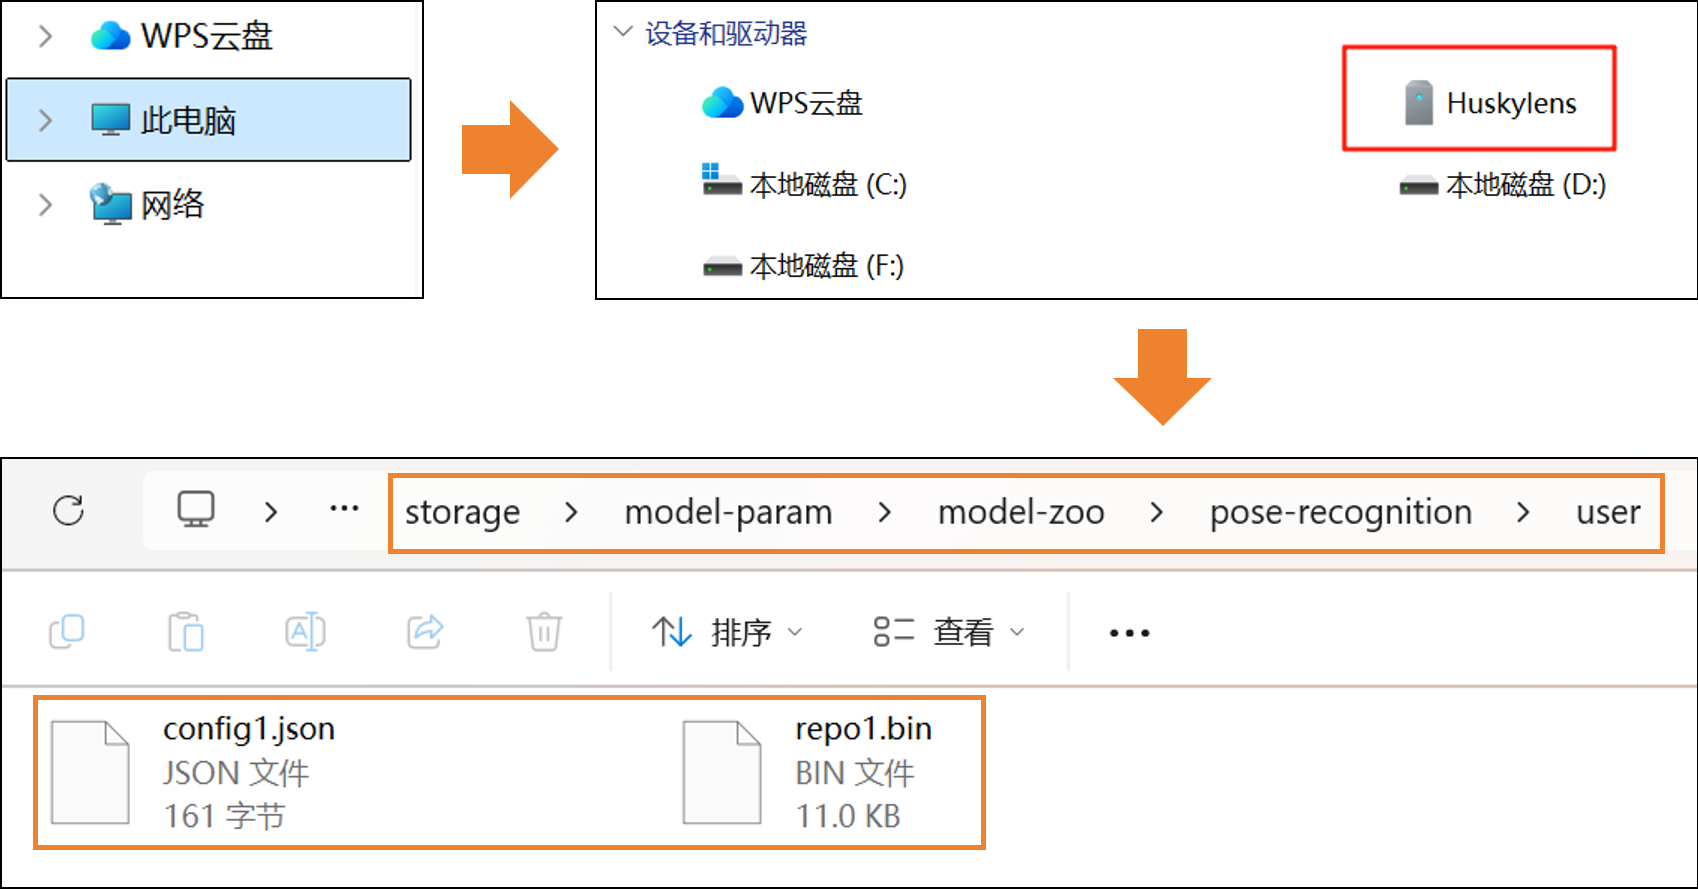Click the model-zoo breadcrumb segment

pos(1021,512)
